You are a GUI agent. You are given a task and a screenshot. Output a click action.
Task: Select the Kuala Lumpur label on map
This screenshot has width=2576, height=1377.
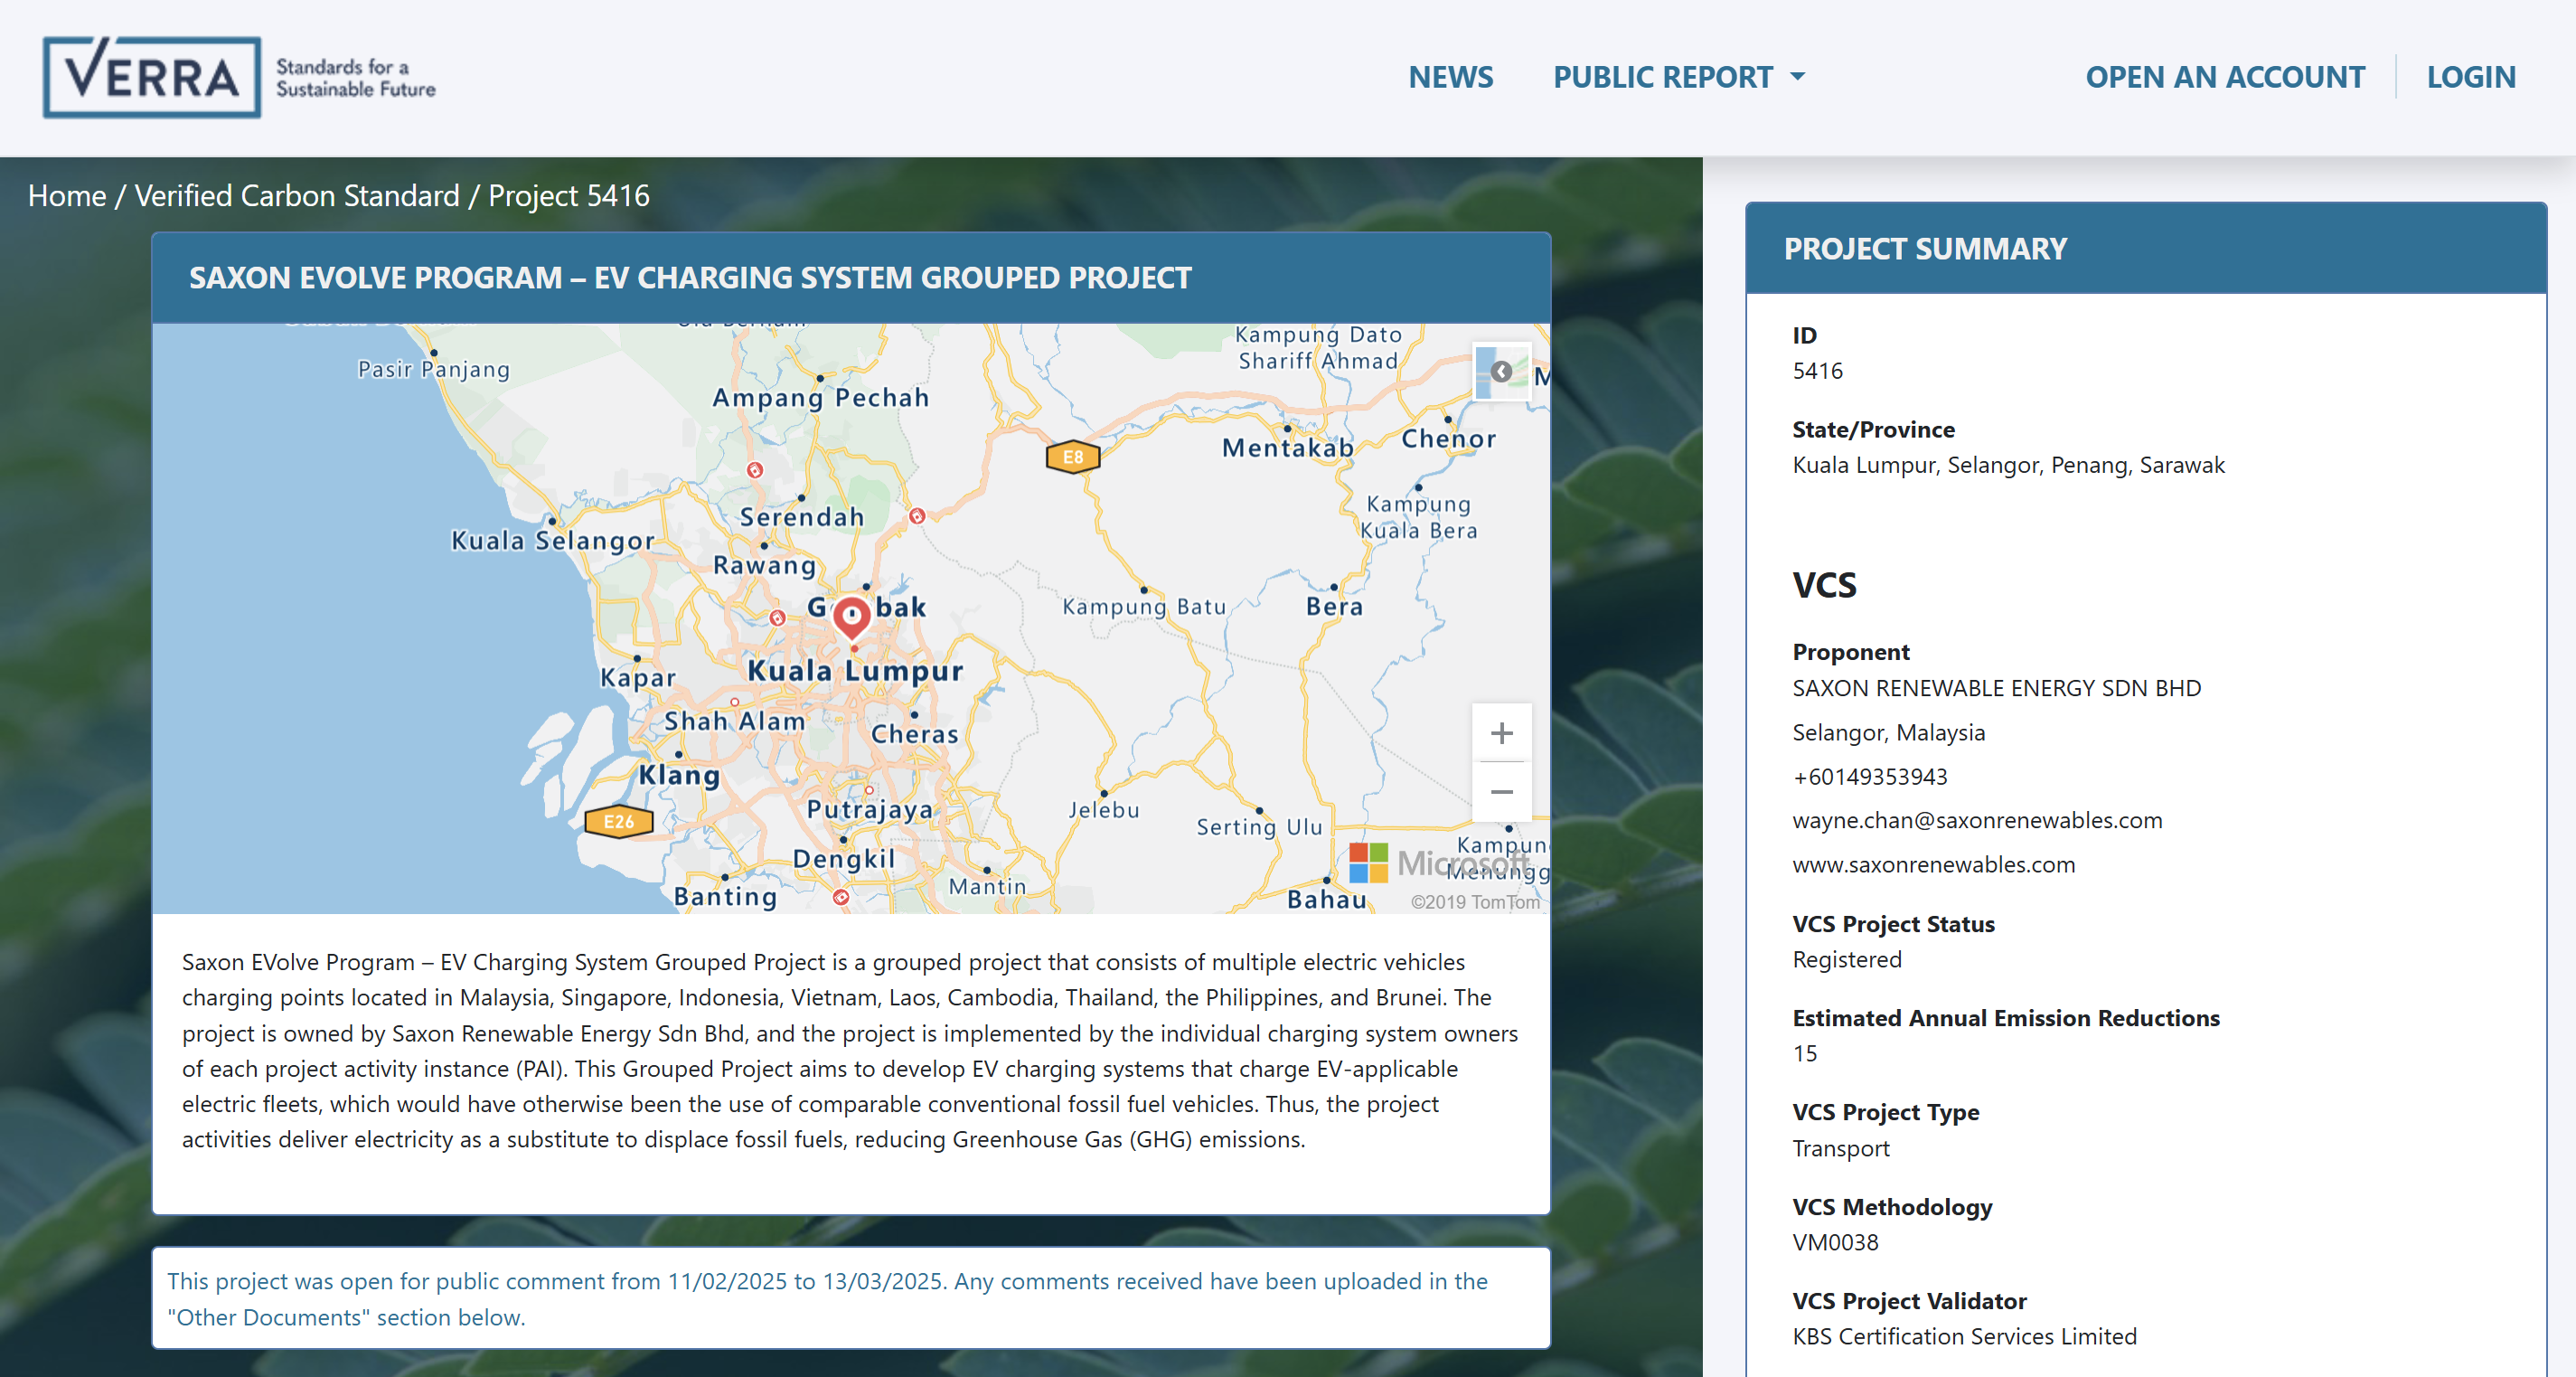coord(855,670)
